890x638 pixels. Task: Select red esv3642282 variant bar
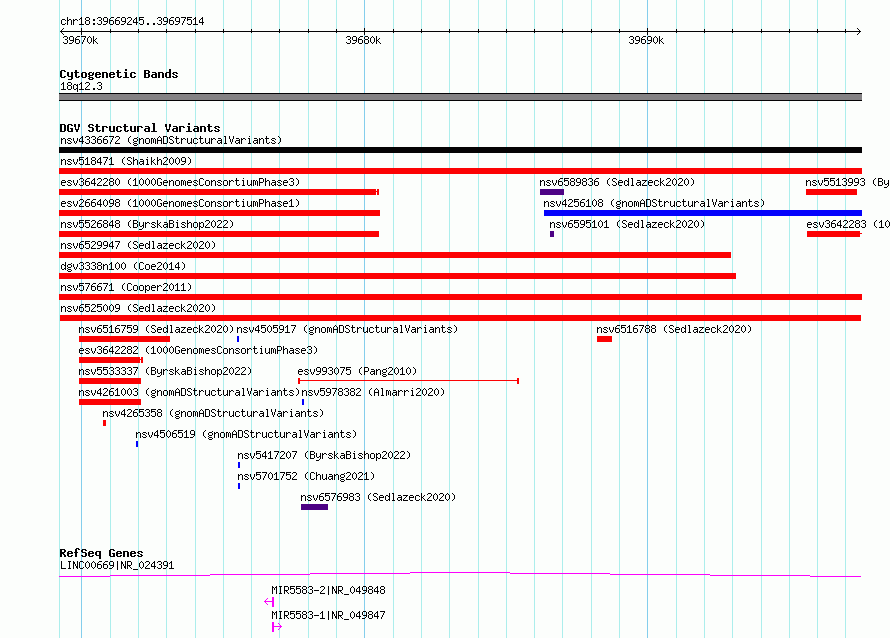pos(111,360)
